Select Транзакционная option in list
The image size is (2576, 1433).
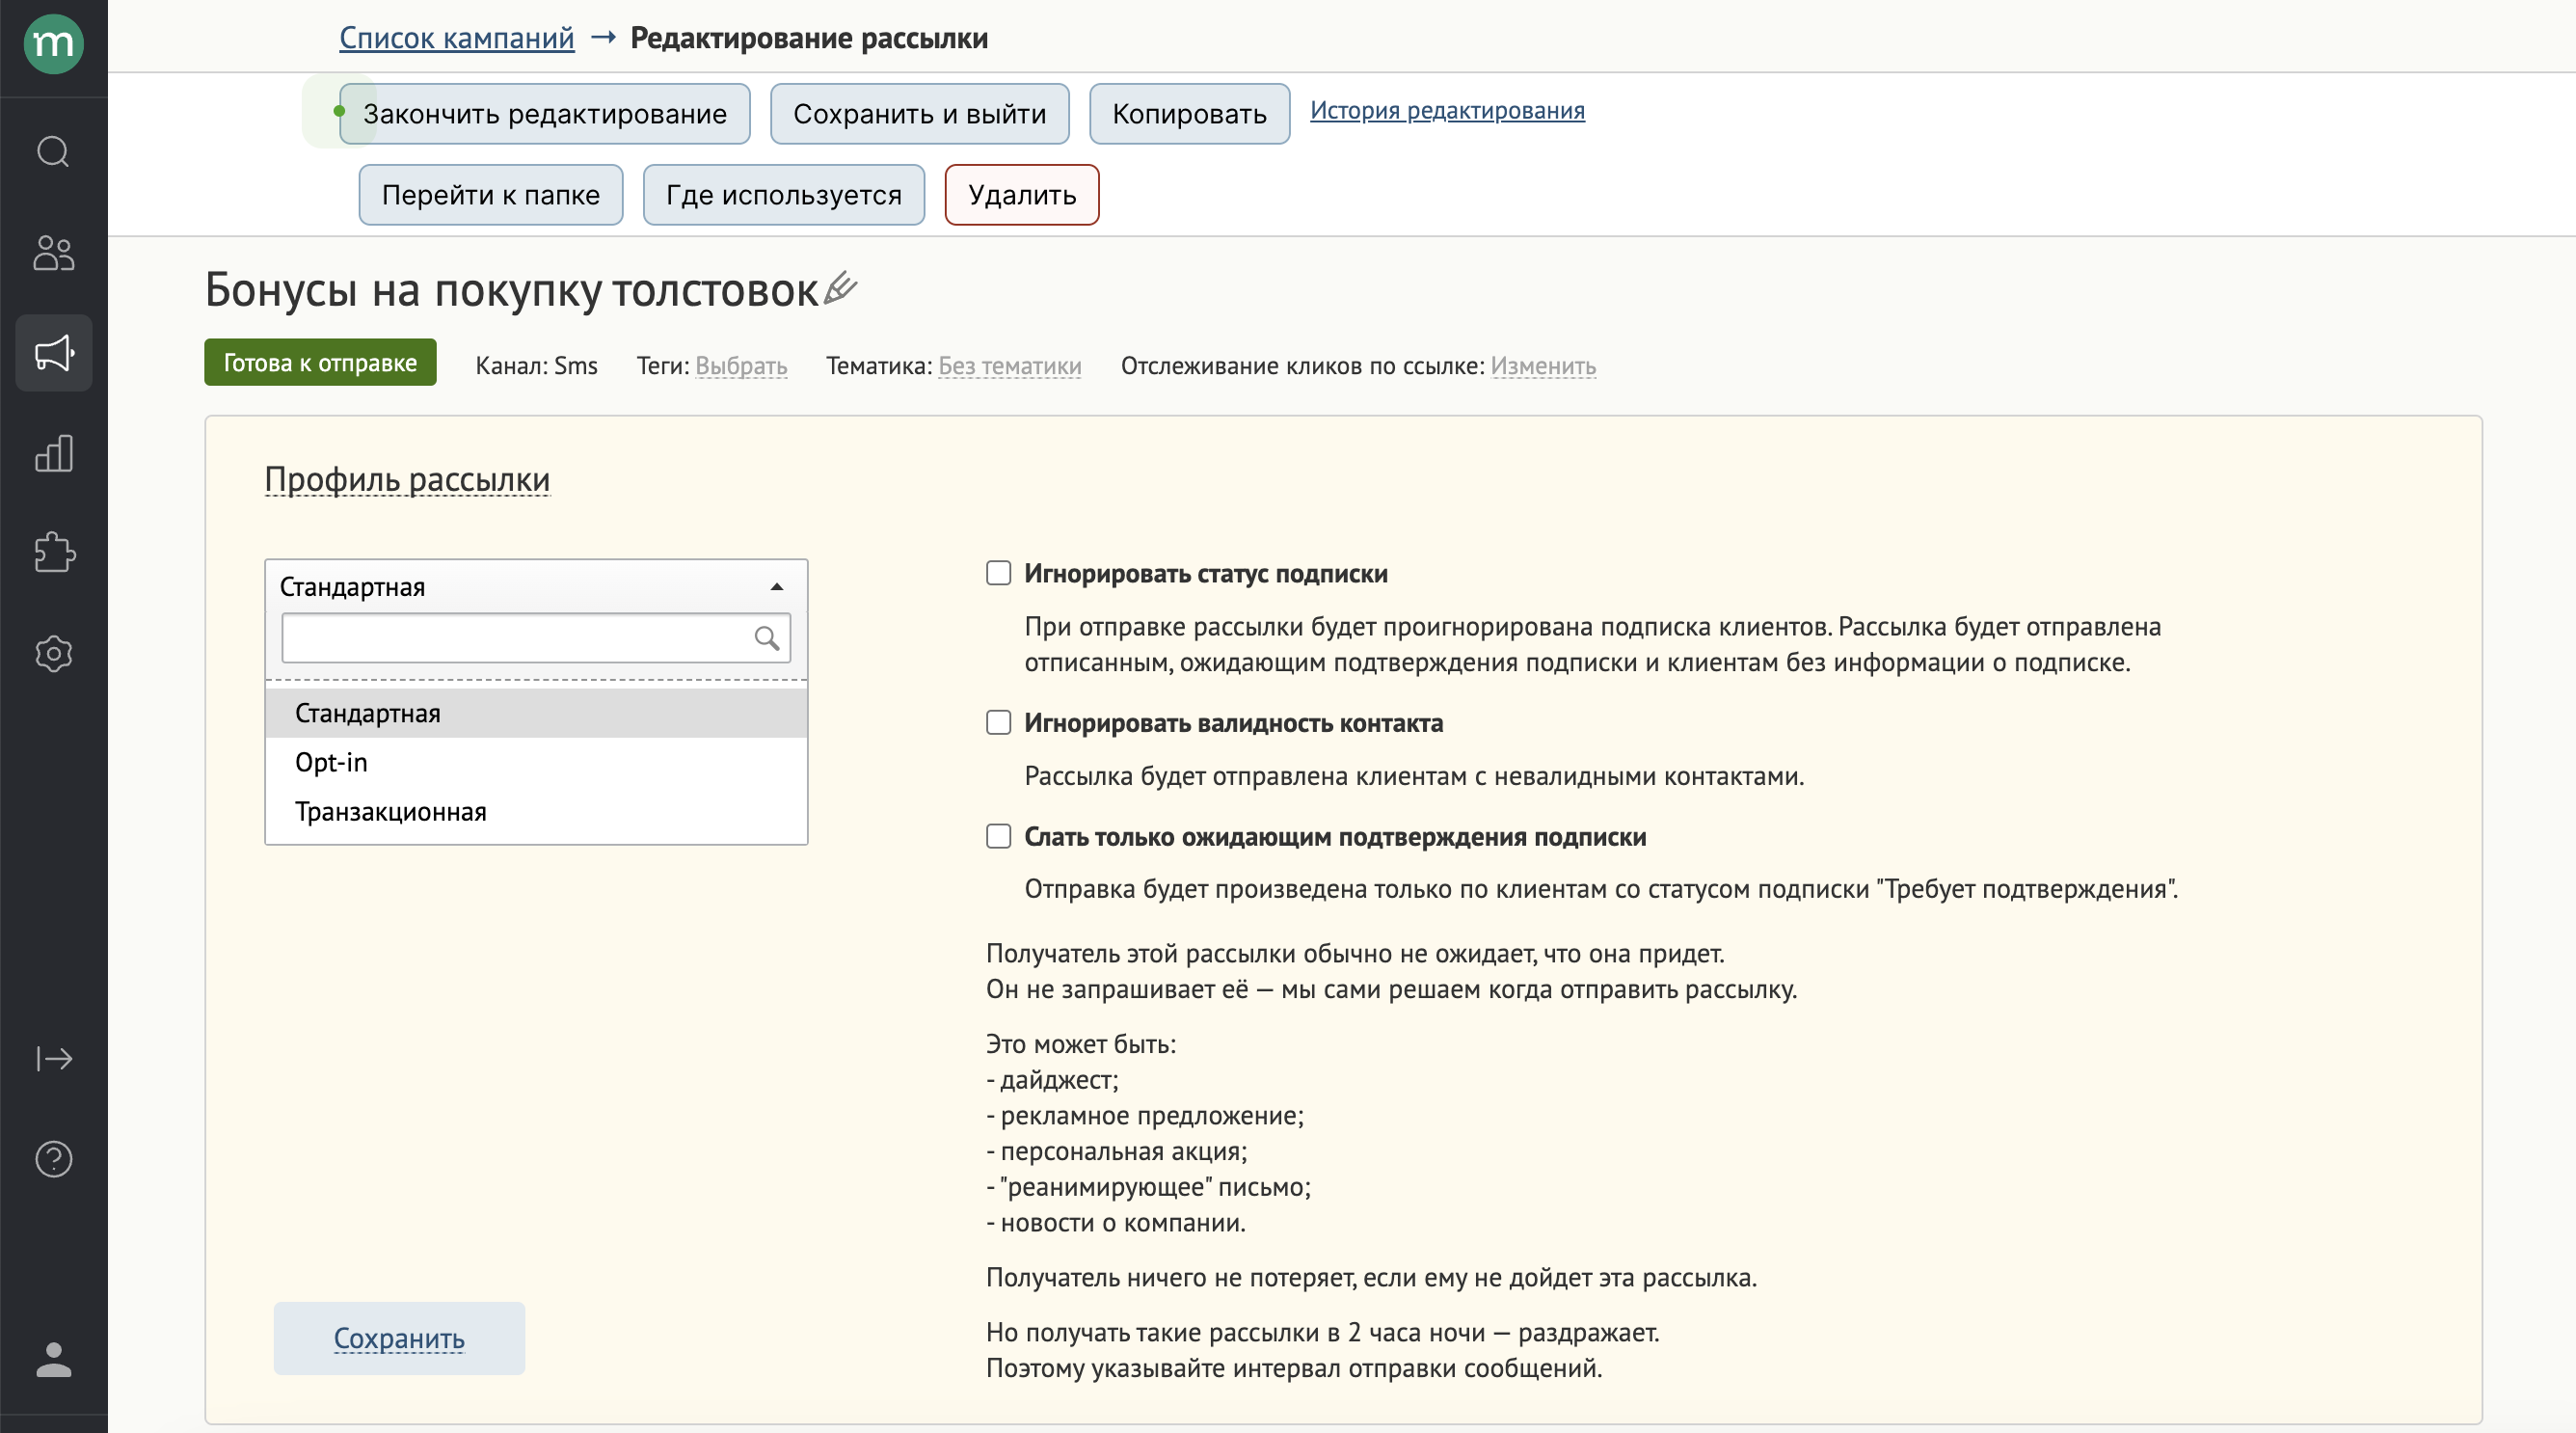536,811
